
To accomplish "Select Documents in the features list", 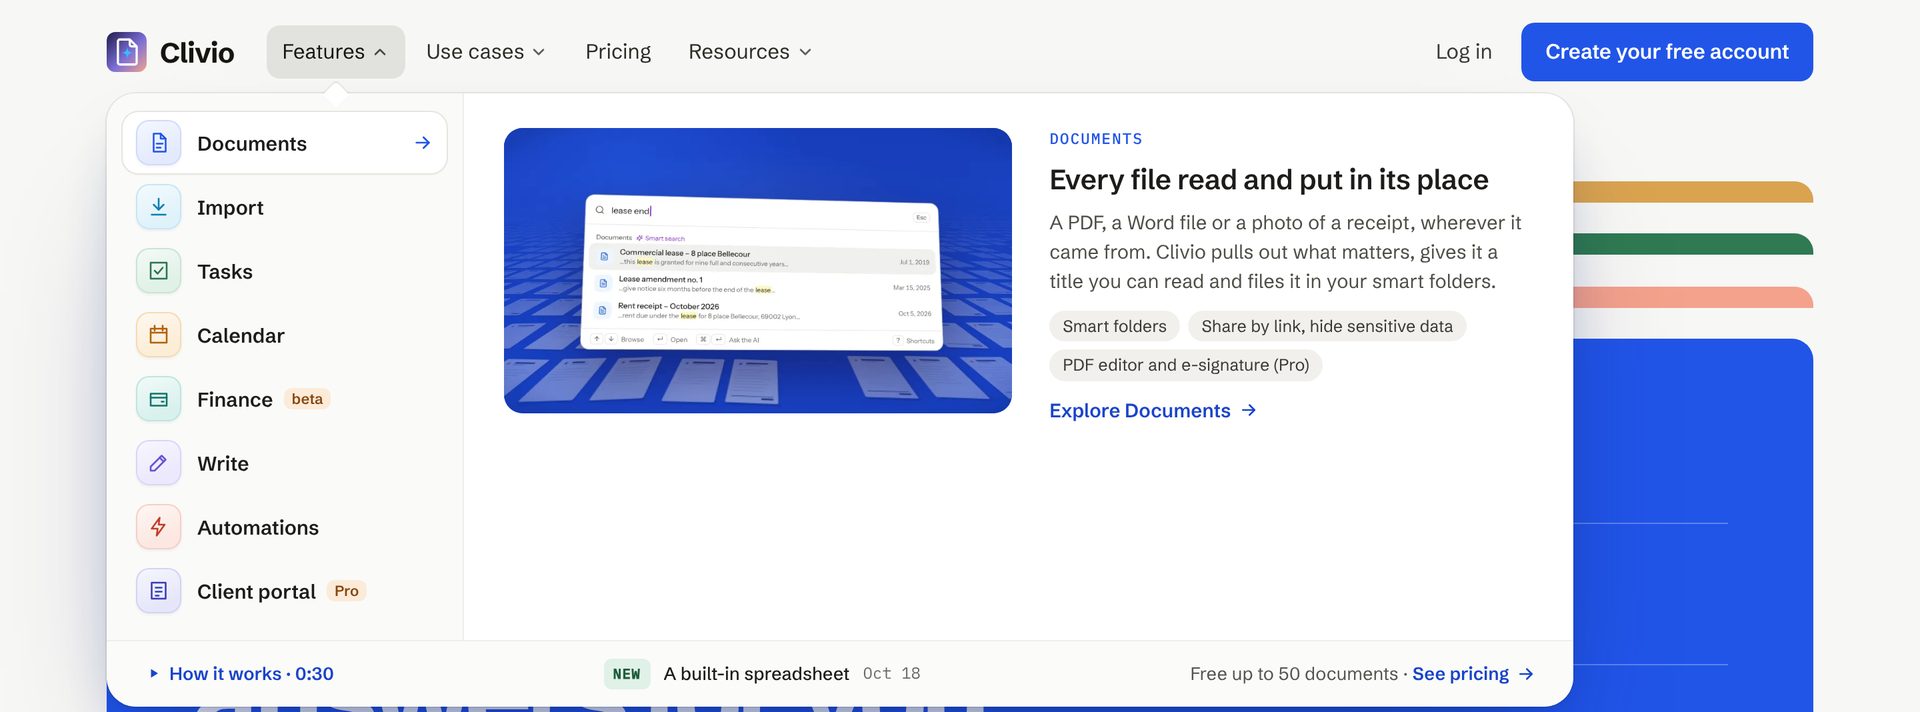I will coord(284,143).
